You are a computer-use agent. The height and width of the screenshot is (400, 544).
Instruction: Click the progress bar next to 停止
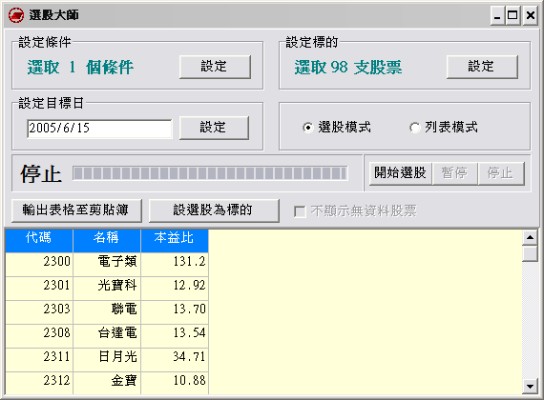pyautogui.click(x=210, y=173)
